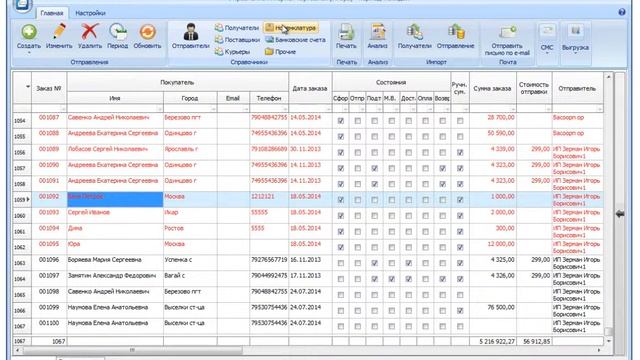
Task: Open the Заказ № filter dropdown
Action: tap(63, 109)
